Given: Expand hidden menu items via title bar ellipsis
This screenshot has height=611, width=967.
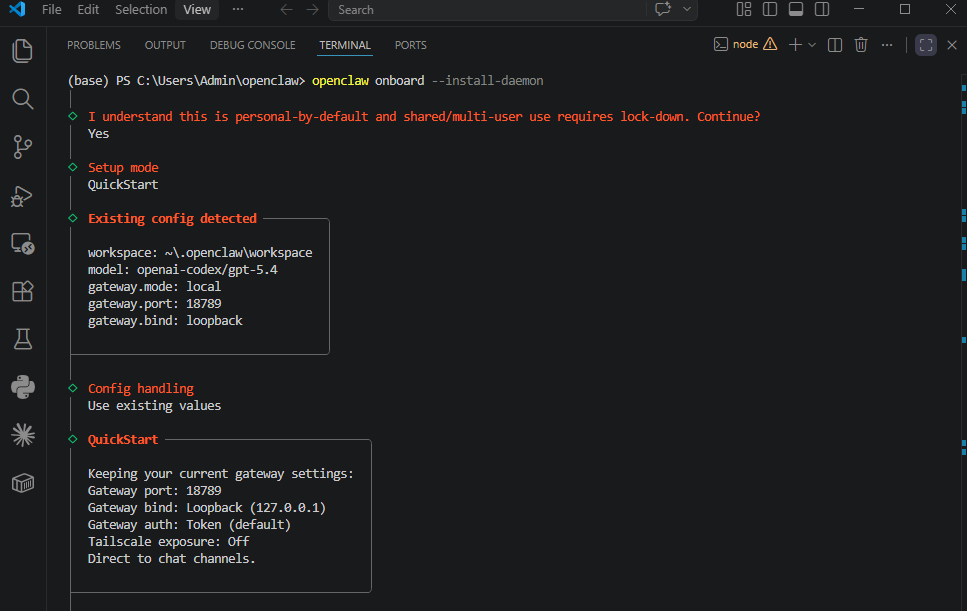Looking at the screenshot, I should click(x=237, y=9).
